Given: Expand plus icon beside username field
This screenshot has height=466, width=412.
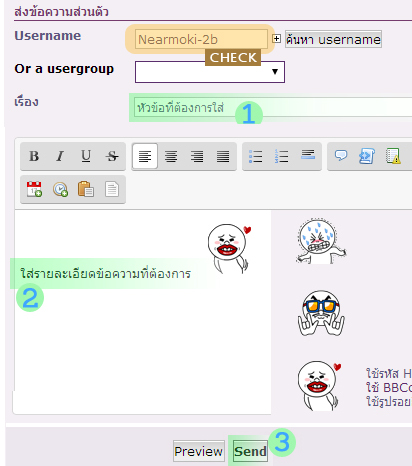Looking at the screenshot, I should (276, 39).
